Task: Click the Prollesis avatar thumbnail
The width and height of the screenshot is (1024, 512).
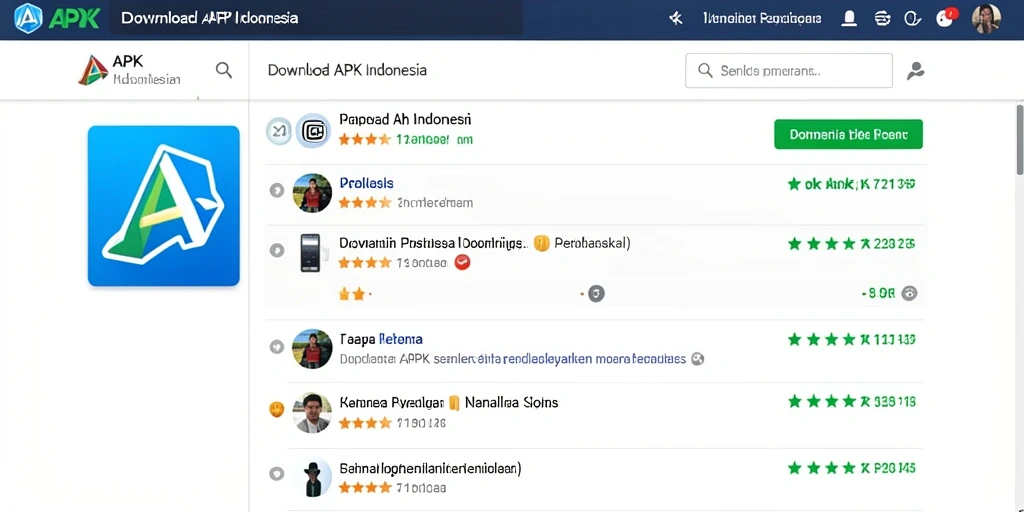Action: 312,193
